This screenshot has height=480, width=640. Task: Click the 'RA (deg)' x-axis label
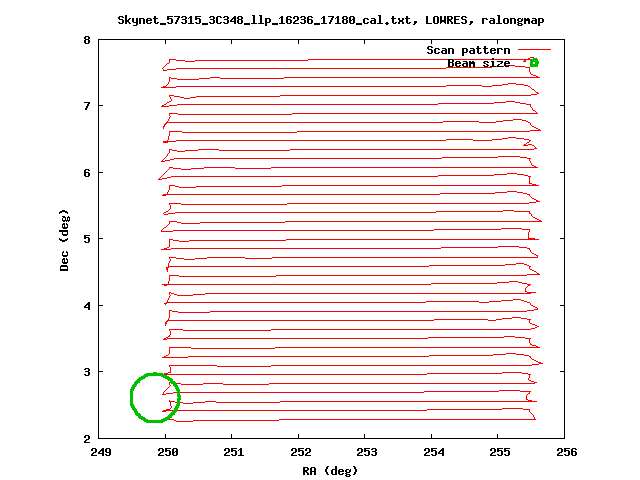point(330,471)
